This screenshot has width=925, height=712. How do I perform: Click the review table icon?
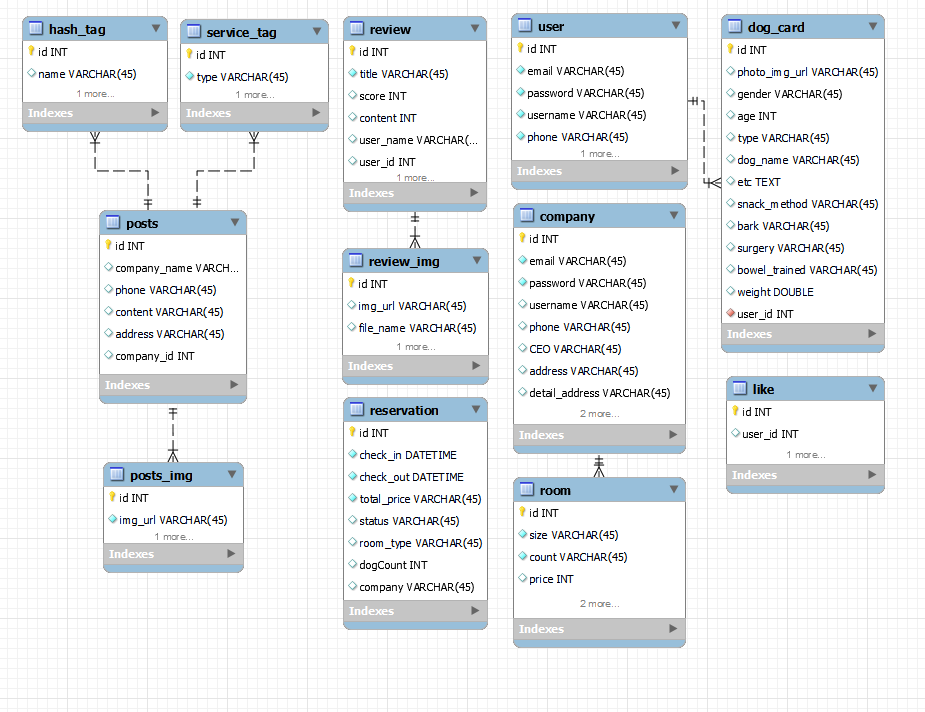pos(357,28)
